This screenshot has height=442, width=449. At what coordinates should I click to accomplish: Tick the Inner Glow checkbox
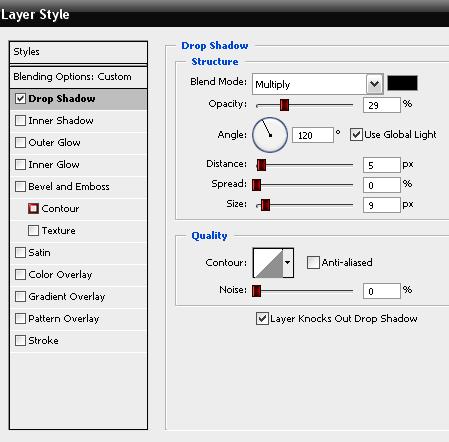click(20, 165)
